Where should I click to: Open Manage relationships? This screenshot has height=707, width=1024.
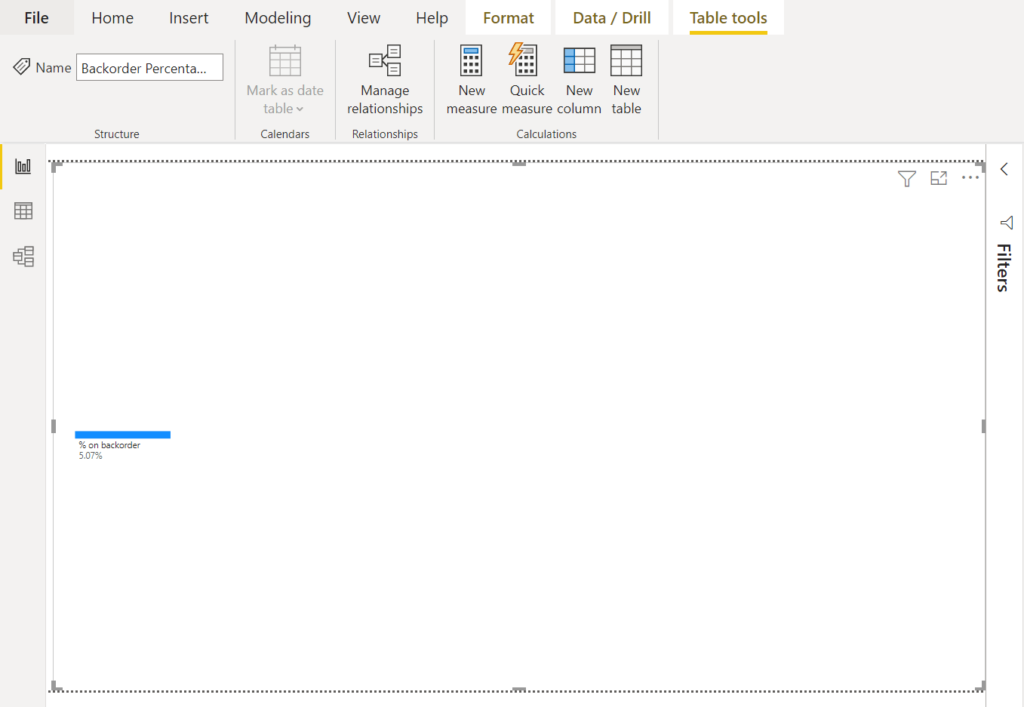pyautogui.click(x=384, y=78)
